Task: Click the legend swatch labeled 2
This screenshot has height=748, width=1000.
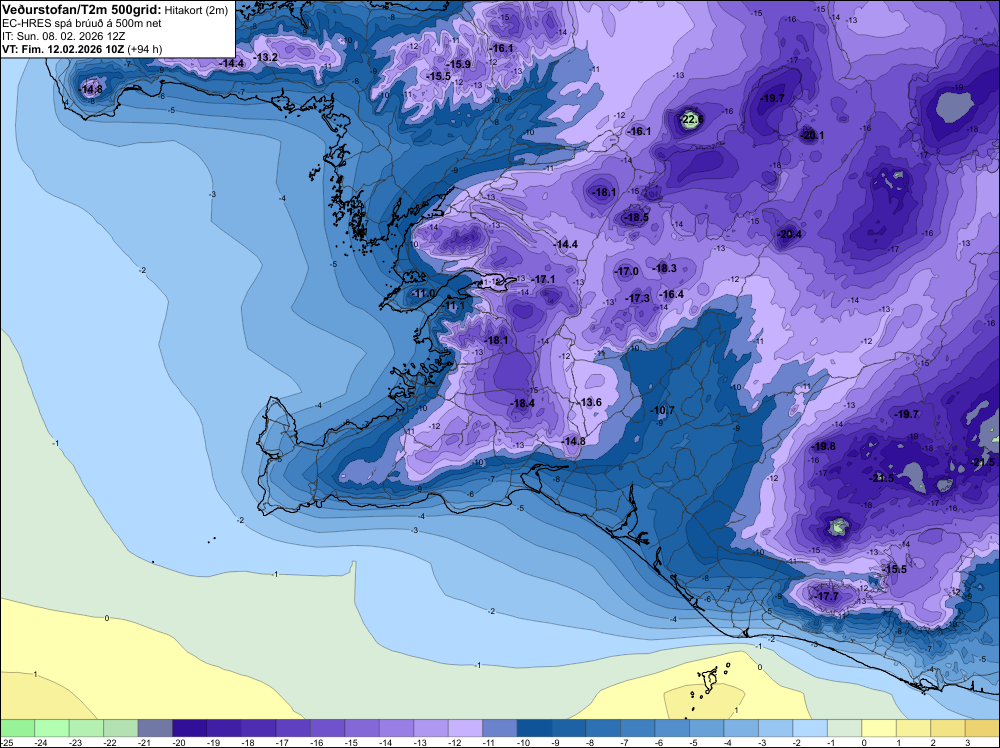Action: [947, 728]
